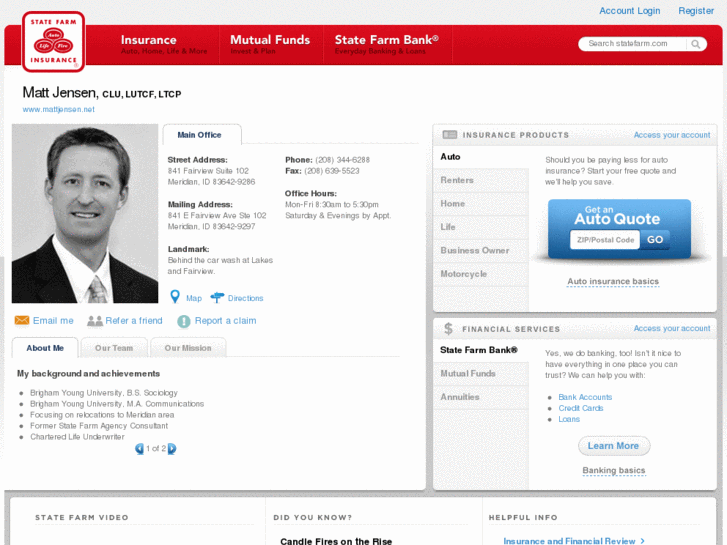The image size is (727, 545).
Task: Go to next background page arrow
Action: pyautogui.click(x=172, y=449)
